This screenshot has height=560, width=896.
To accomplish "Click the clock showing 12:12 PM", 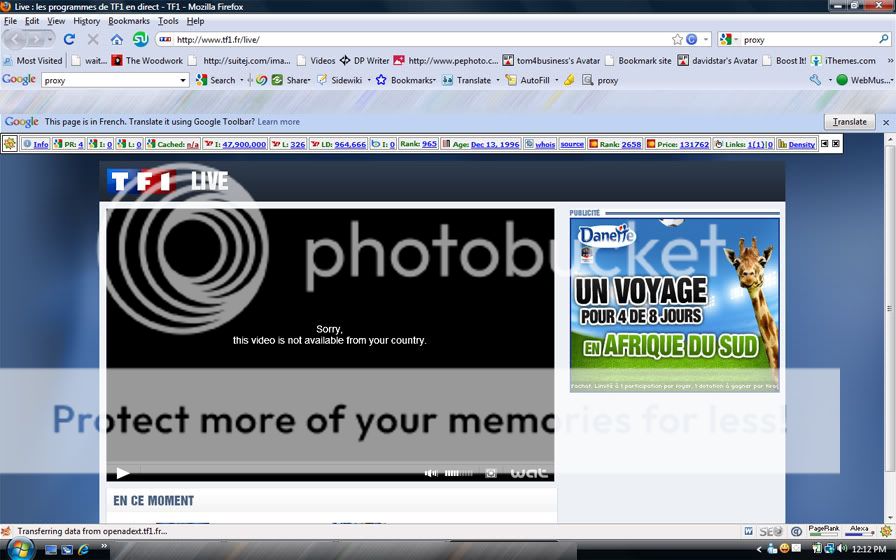I will [x=869, y=549].
